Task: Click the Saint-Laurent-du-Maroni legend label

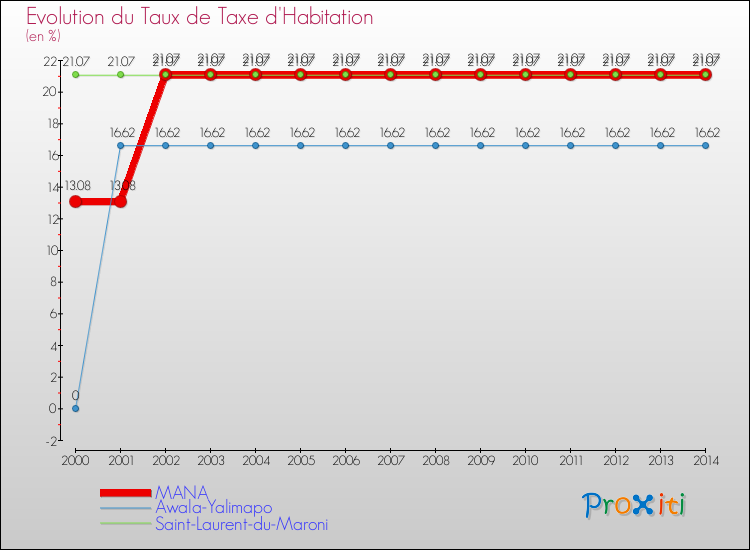Action: click(242, 524)
